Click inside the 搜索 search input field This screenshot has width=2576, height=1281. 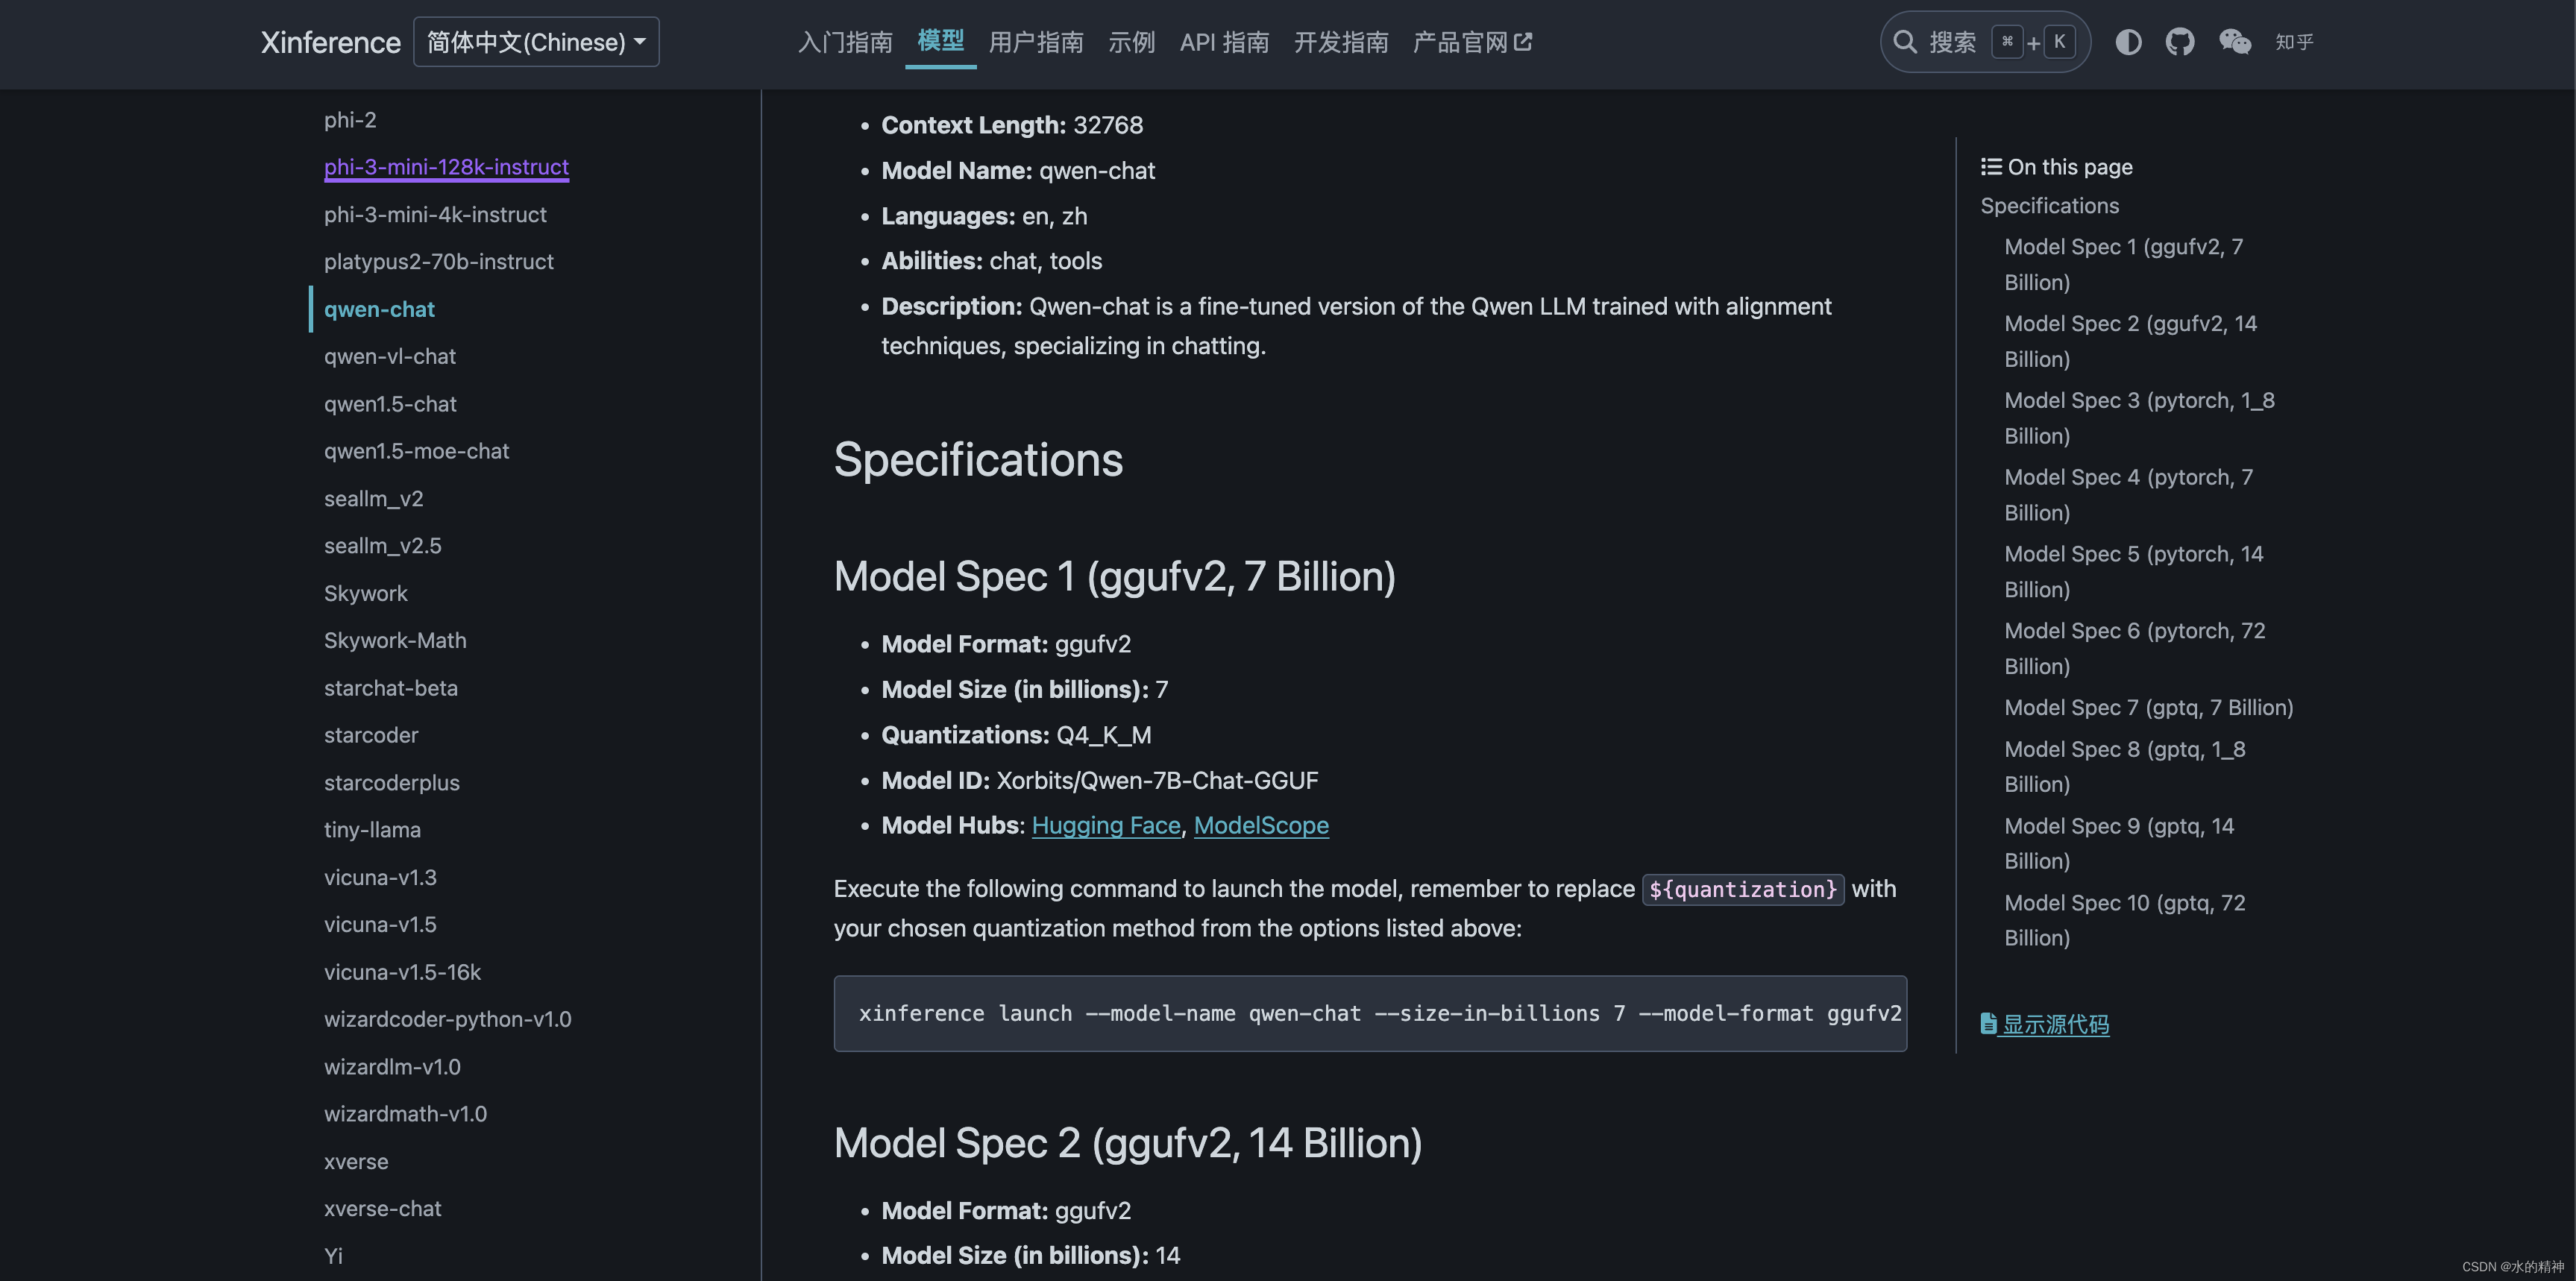click(x=1955, y=42)
